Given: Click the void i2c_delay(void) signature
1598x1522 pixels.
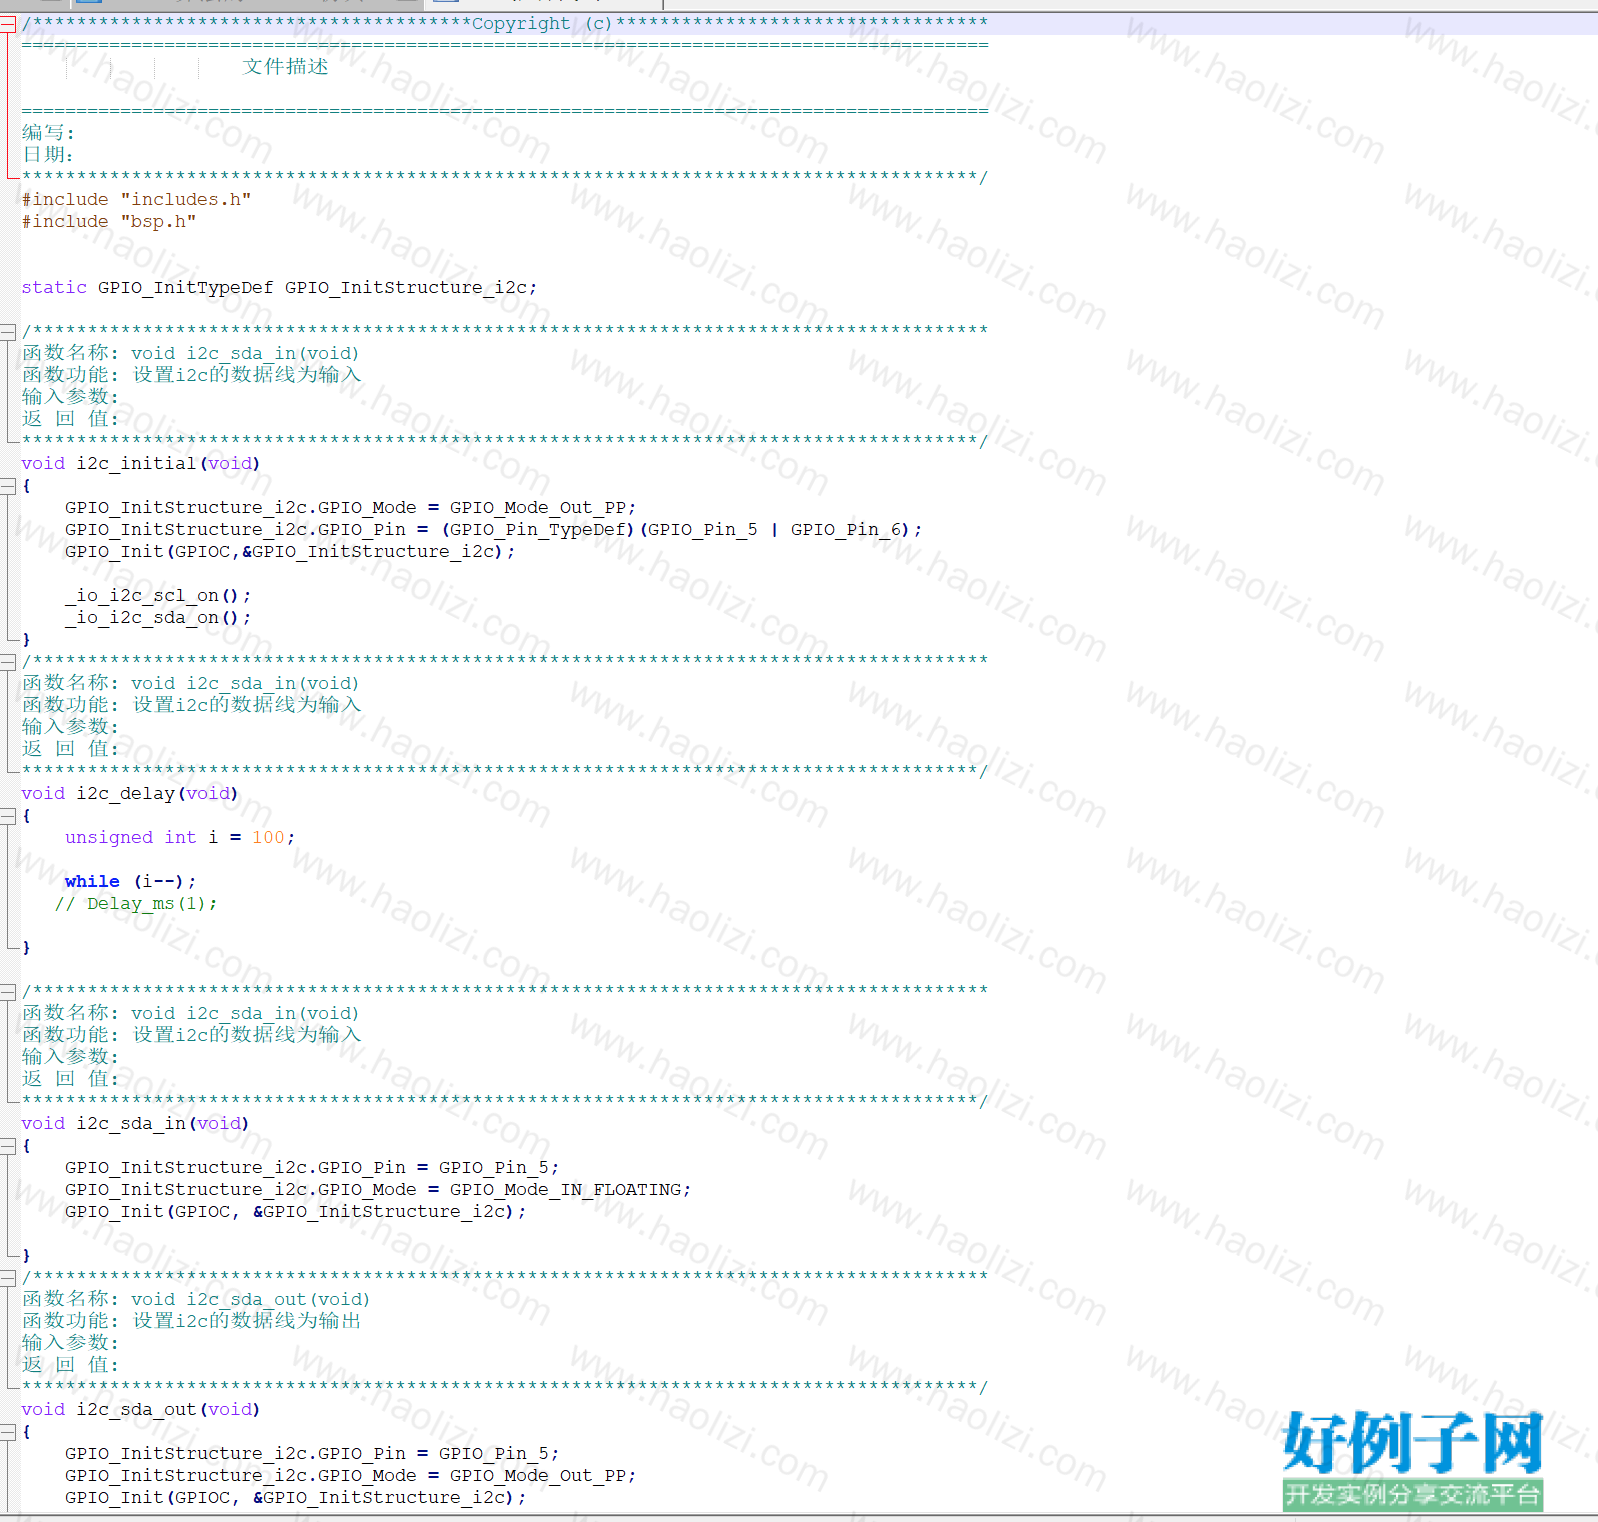Looking at the screenshot, I should [x=130, y=793].
